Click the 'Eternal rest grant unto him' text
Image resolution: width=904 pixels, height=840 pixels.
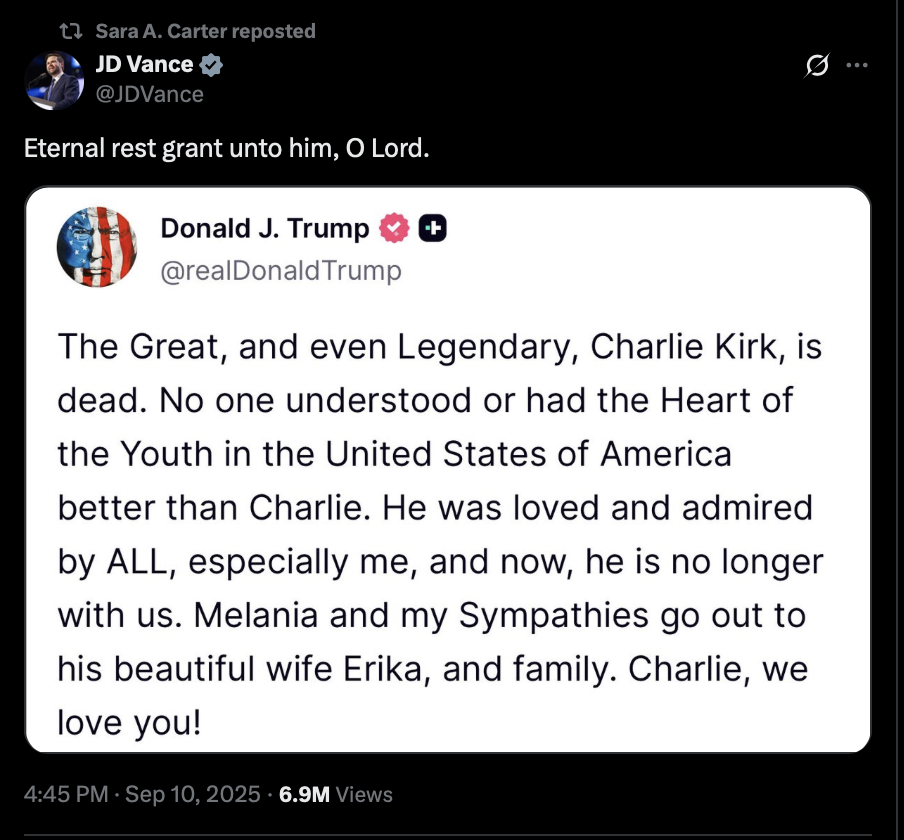coord(226,149)
